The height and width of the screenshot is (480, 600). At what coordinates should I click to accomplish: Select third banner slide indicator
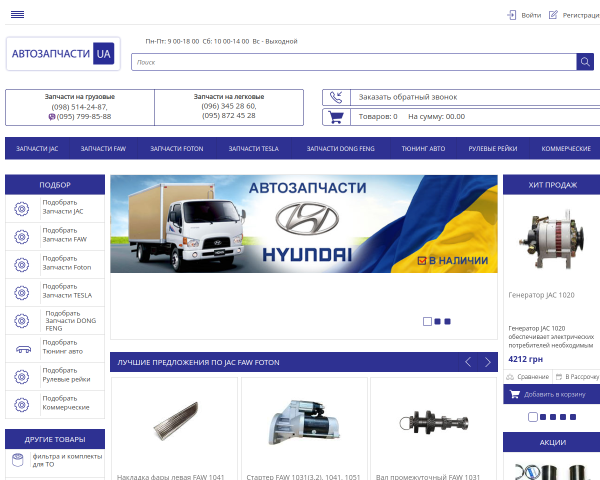[x=447, y=322]
